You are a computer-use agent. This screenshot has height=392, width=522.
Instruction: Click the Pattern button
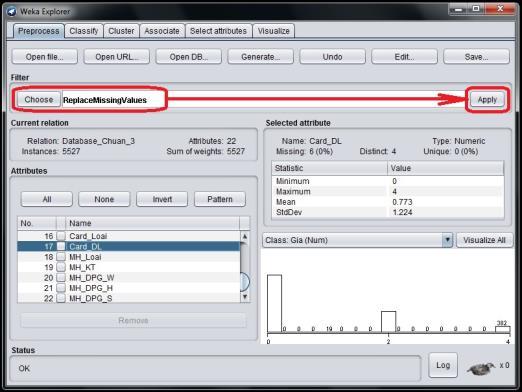tap(220, 199)
